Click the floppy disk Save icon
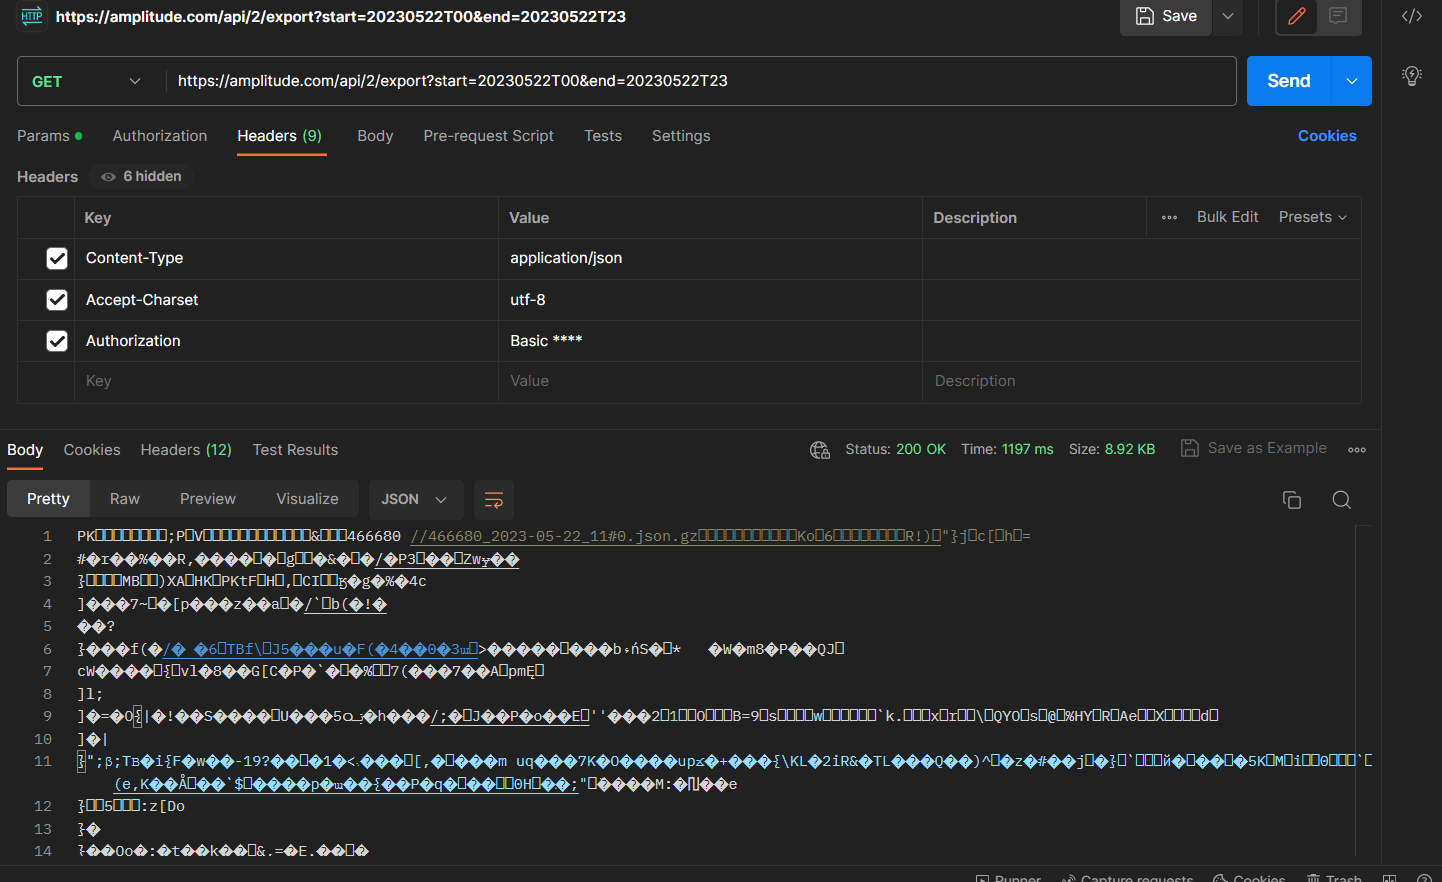1442x882 pixels. coord(1145,16)
